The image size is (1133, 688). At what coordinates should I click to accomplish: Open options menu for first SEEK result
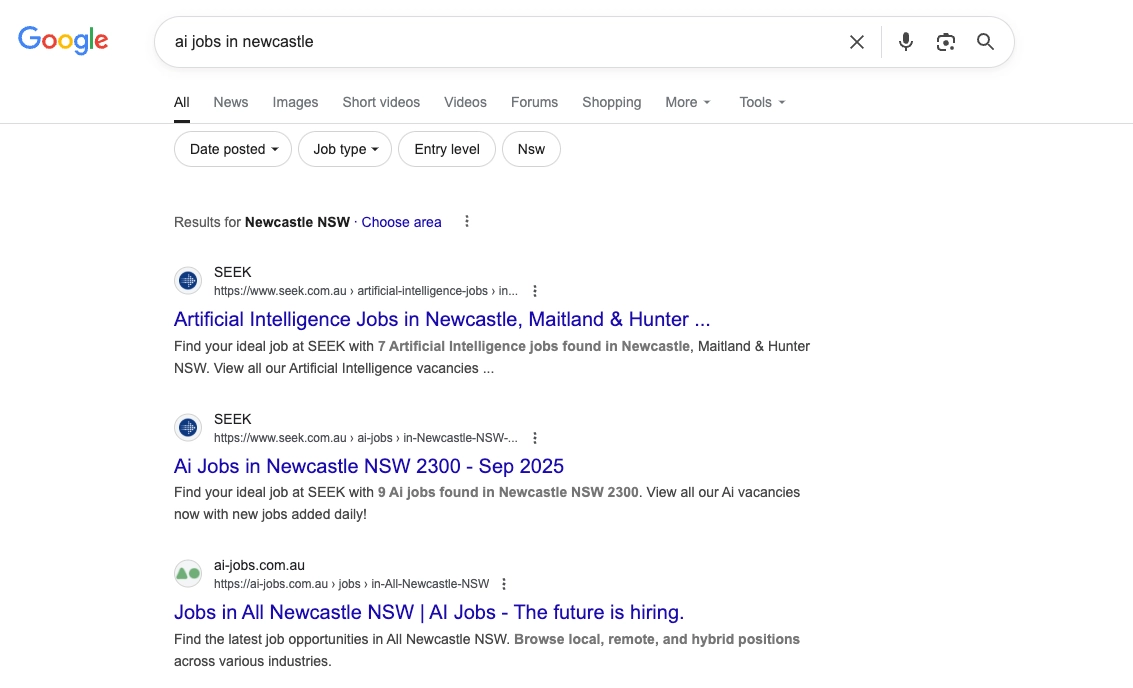coord(535,291)
